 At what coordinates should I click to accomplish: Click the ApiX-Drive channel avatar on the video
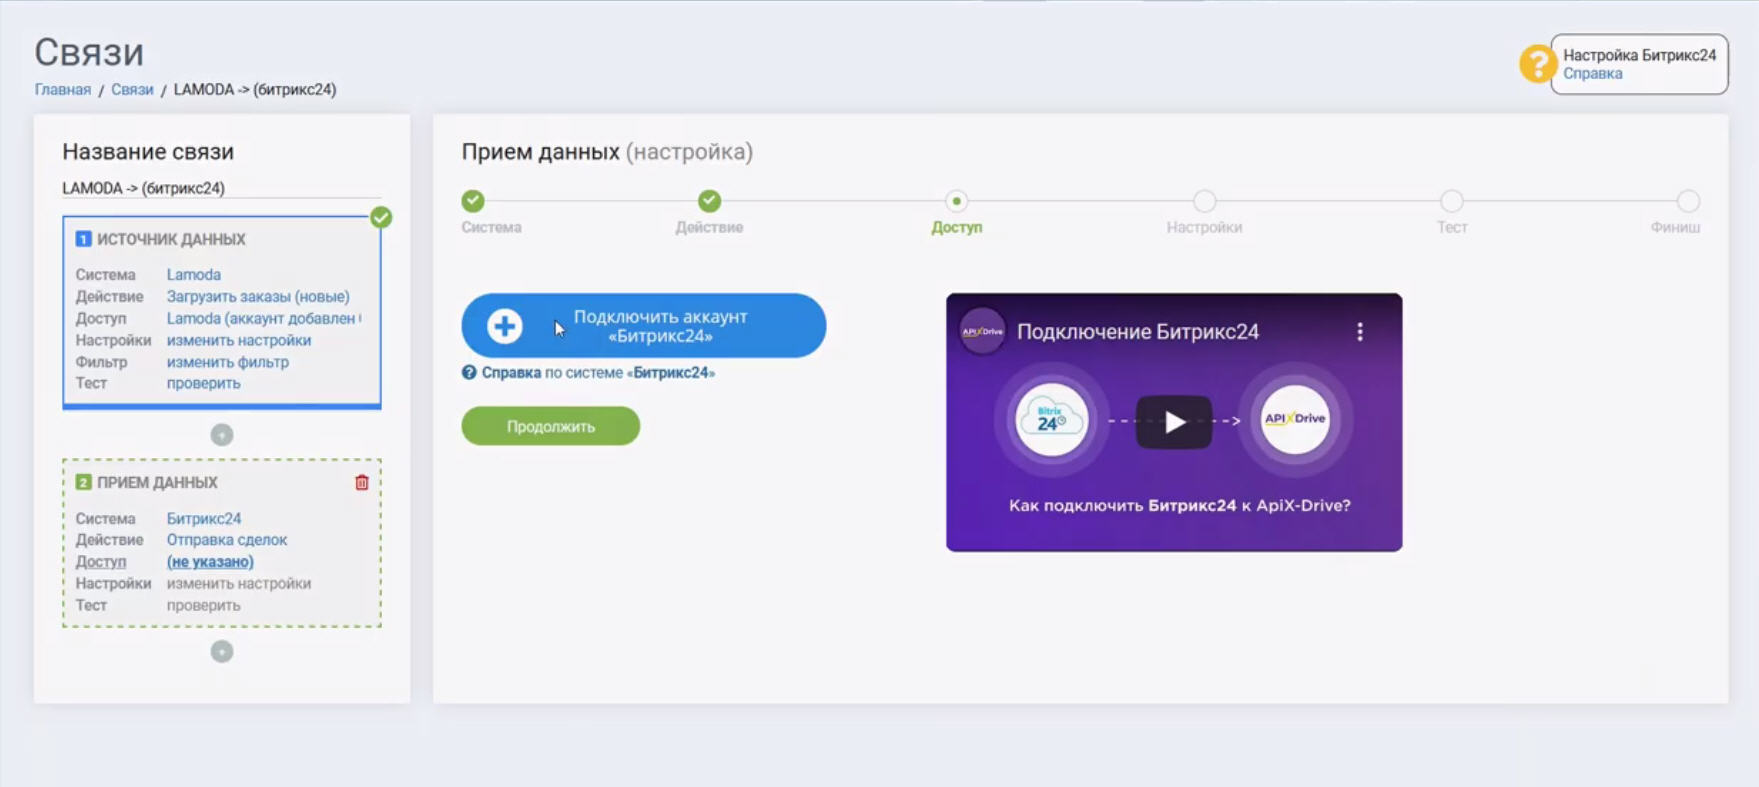click(982, 332)
